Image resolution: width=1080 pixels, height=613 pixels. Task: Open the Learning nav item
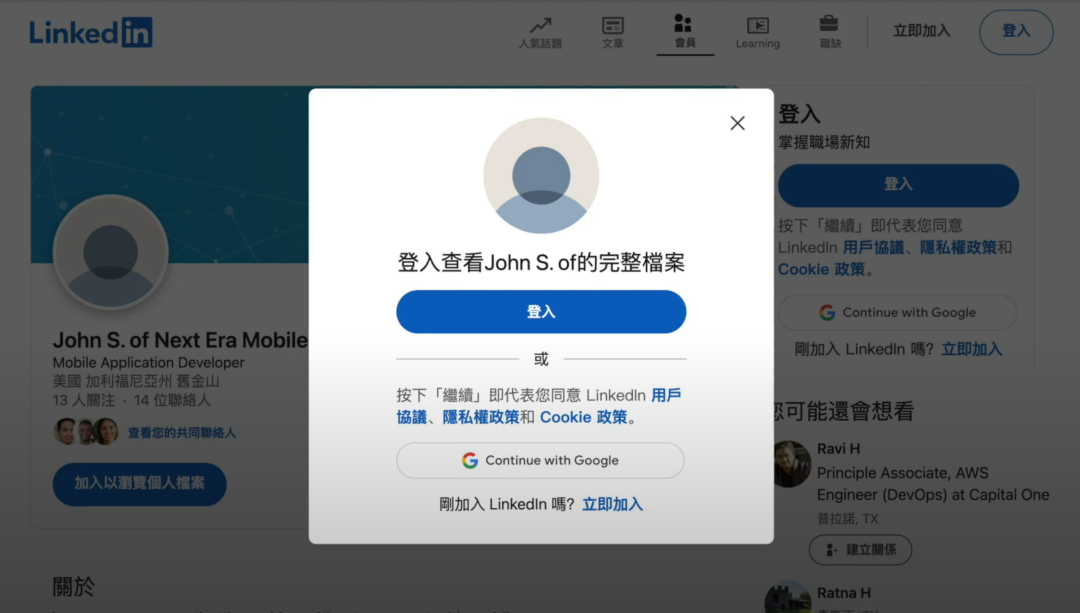(758, 32)
